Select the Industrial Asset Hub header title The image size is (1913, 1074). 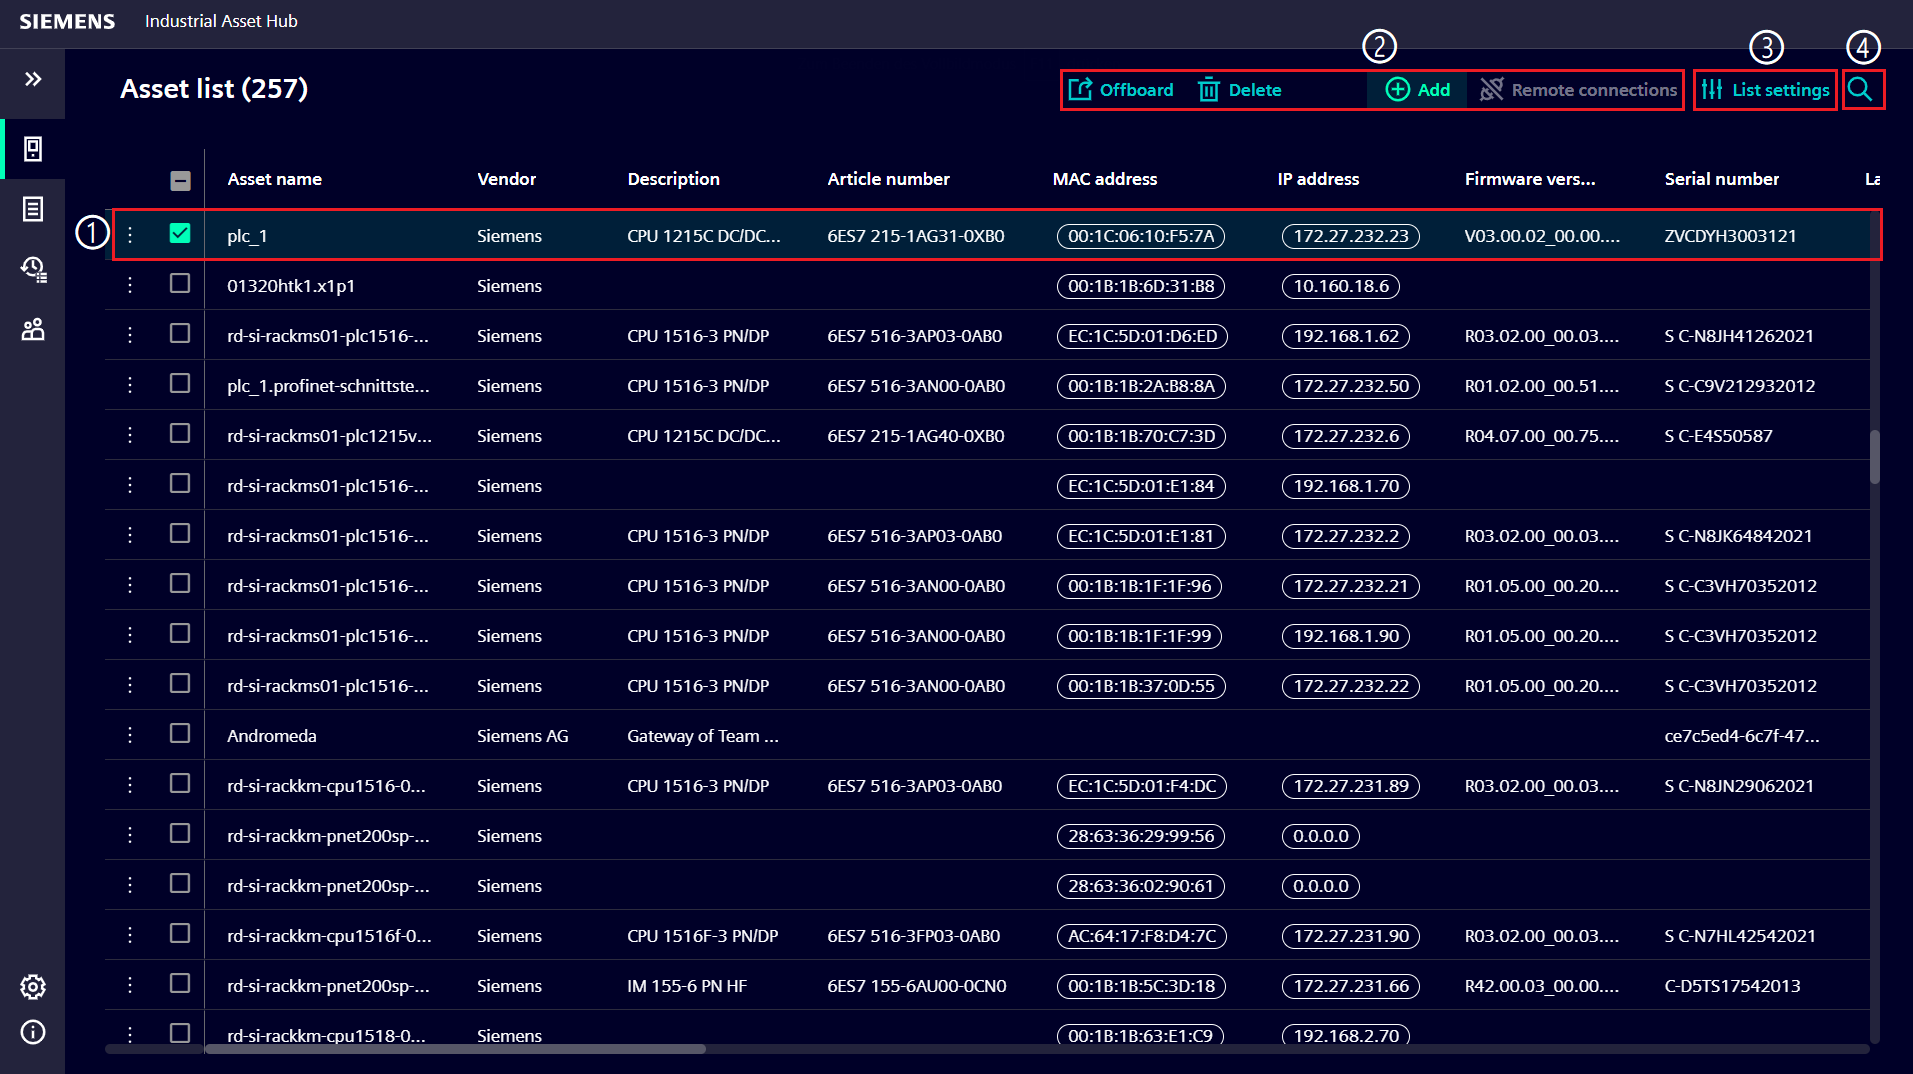(220, 21)
